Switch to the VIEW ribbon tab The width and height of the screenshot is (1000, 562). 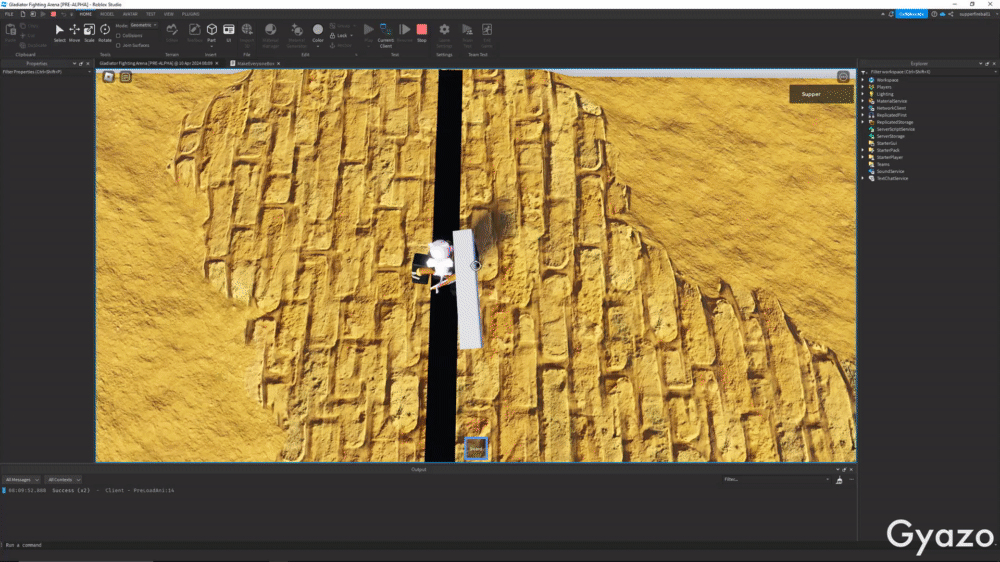pyautogui.click(x=168, y=14)
